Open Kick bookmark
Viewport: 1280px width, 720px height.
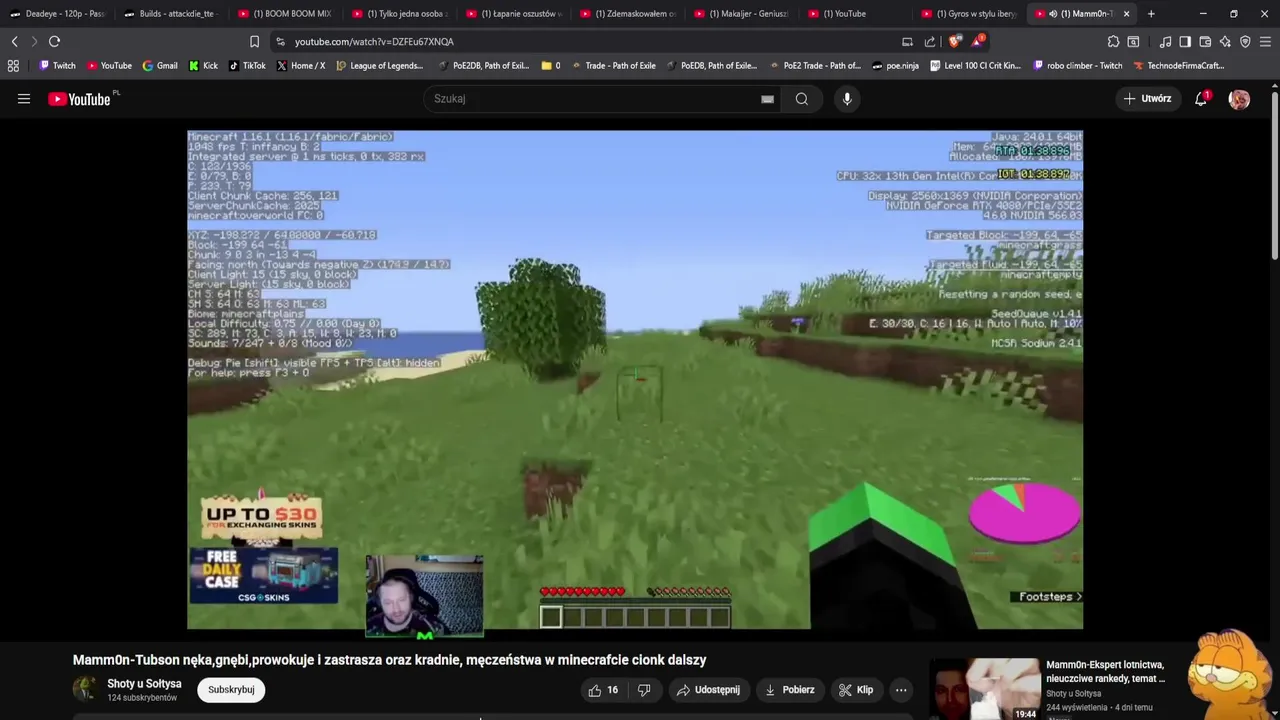coord(203,65)
